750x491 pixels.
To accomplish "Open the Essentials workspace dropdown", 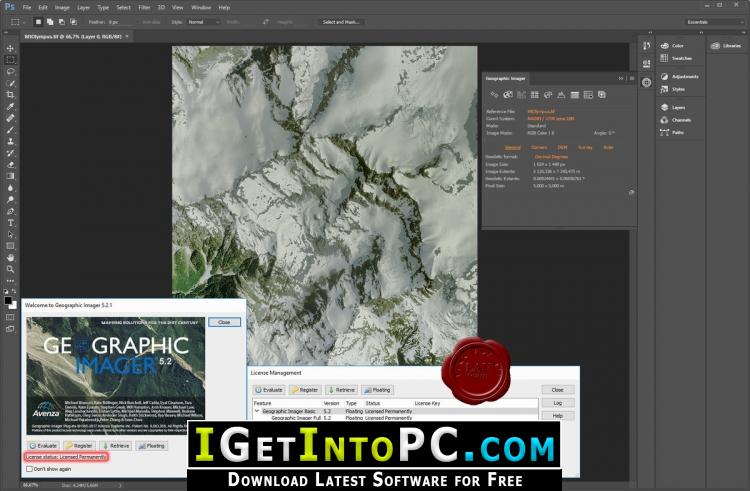I will tap(714, 22).
